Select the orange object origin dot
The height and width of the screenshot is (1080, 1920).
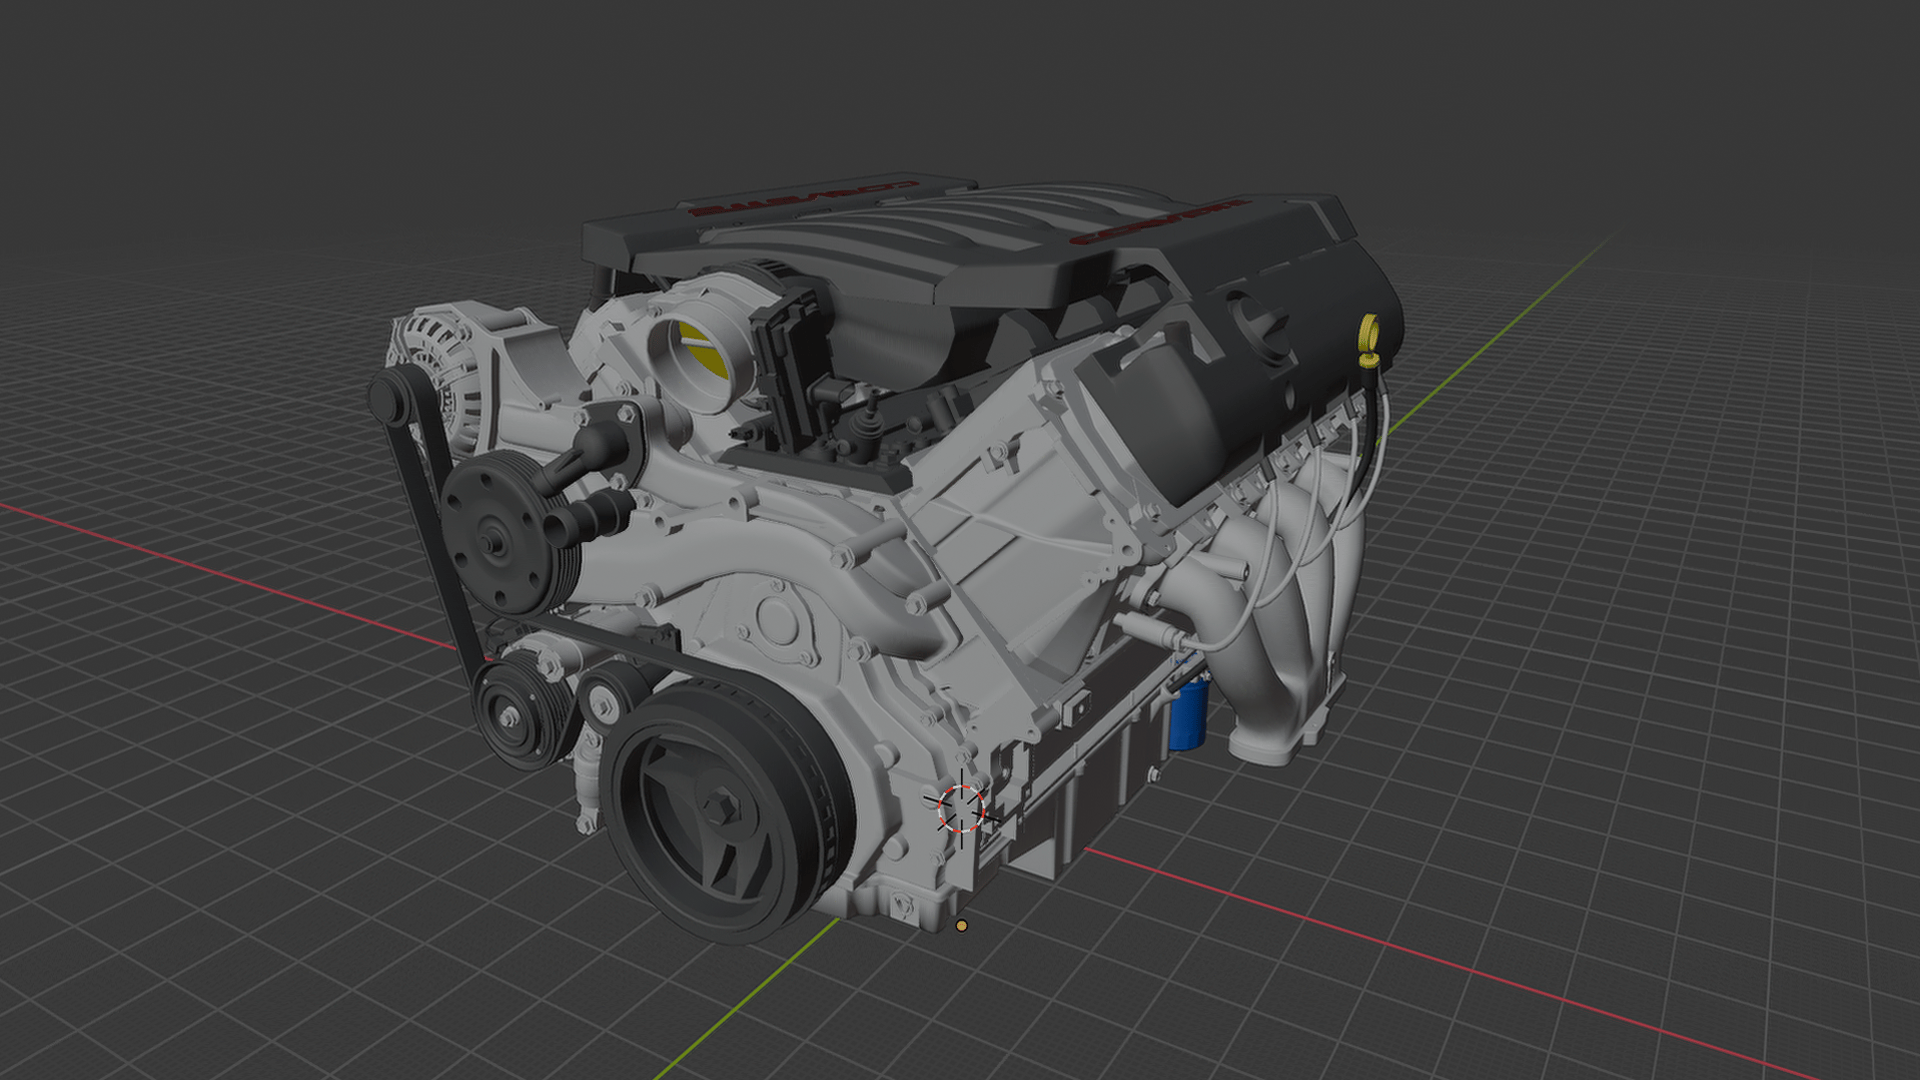(x=961, y=926)
